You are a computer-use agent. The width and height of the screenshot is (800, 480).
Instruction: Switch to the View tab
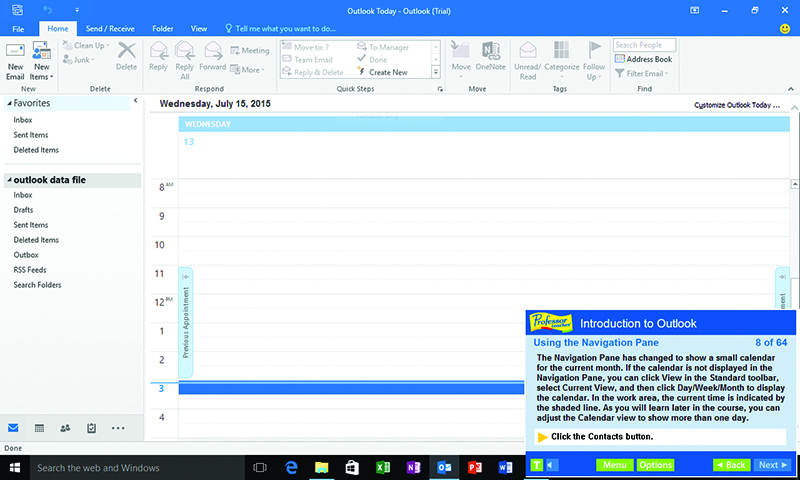tap(198, 29)
